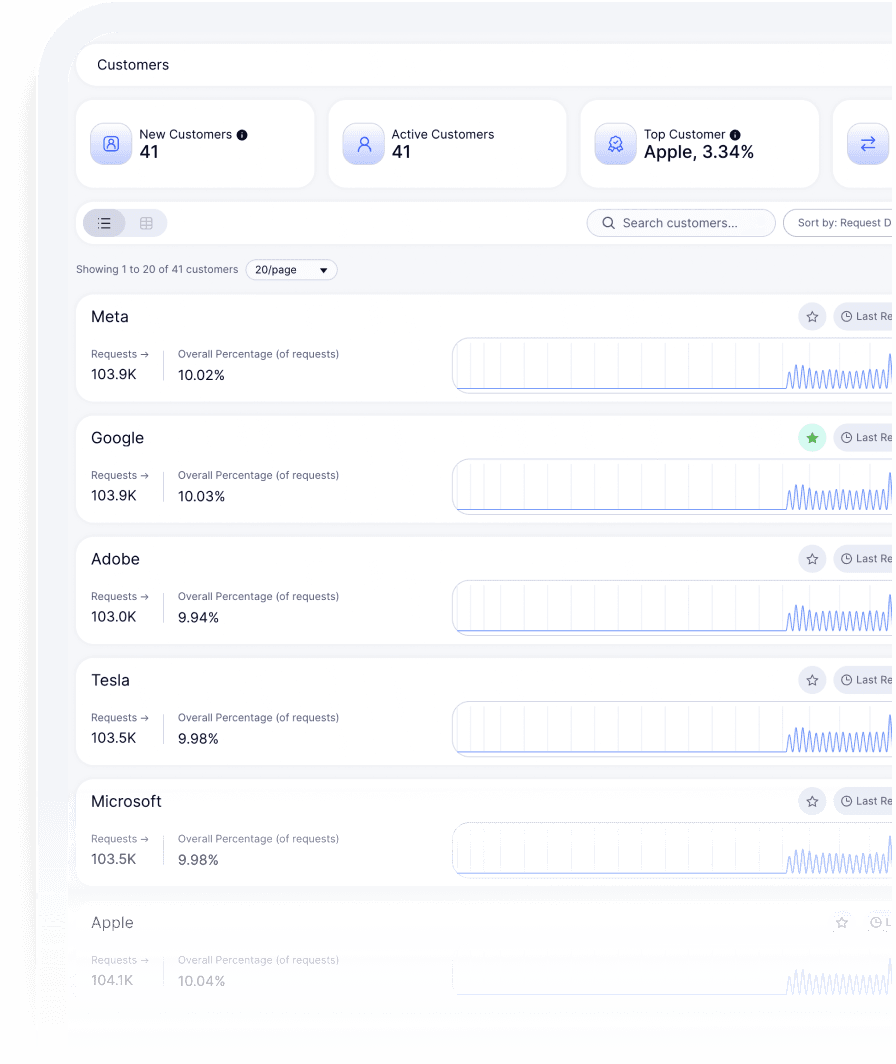
Task: Open Tesla's Requests arrow link
Action: click(119, 717)
